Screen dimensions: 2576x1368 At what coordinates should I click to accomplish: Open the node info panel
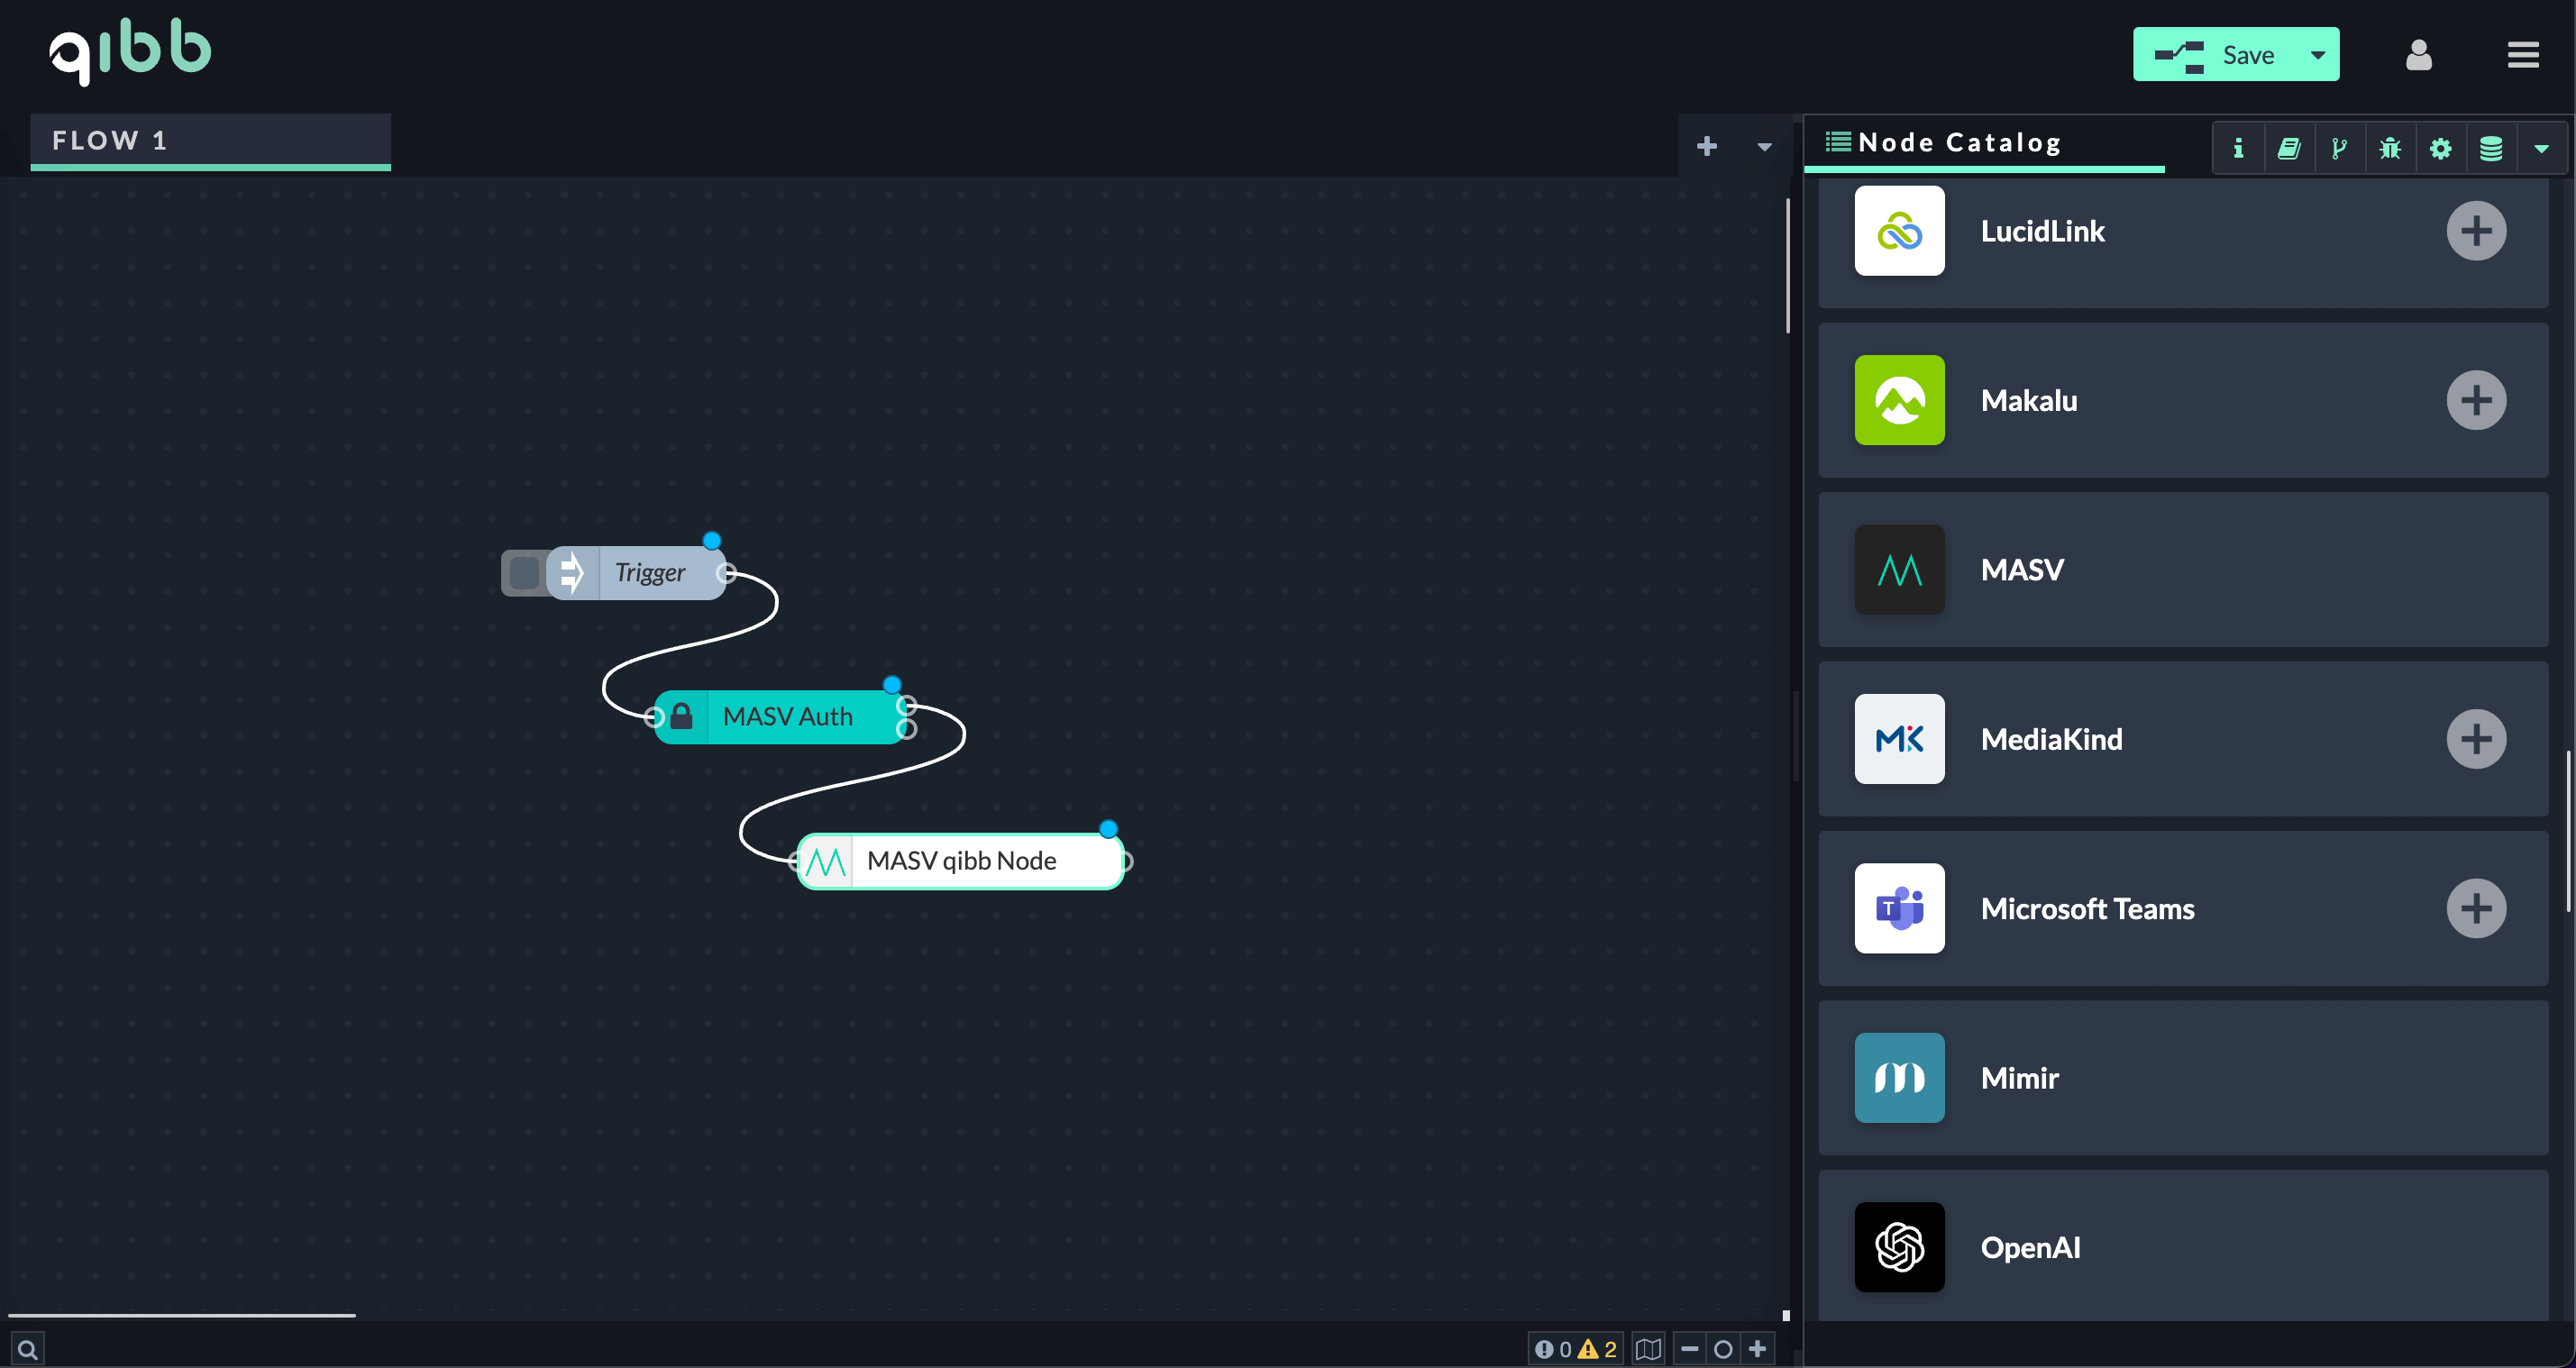[x=2238, y=148]
